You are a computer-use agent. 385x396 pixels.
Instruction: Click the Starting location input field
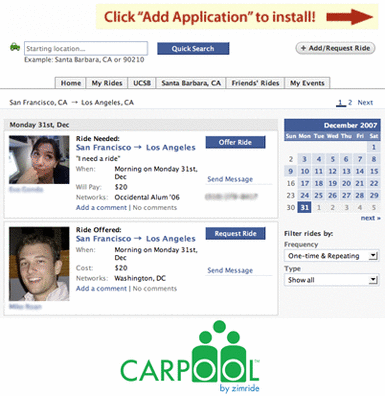[x=86, y=48]
